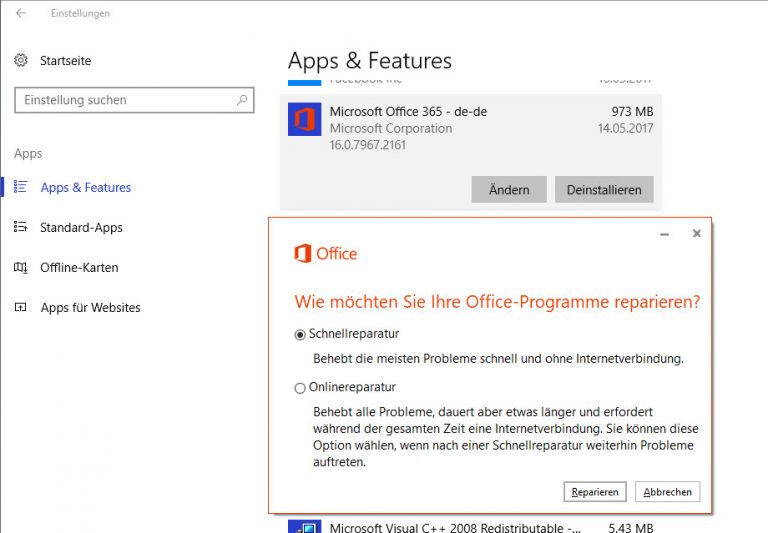The image size is (768, 533).
Task: Click the Apps für Websites icon
Action: [x=21, y=308]
